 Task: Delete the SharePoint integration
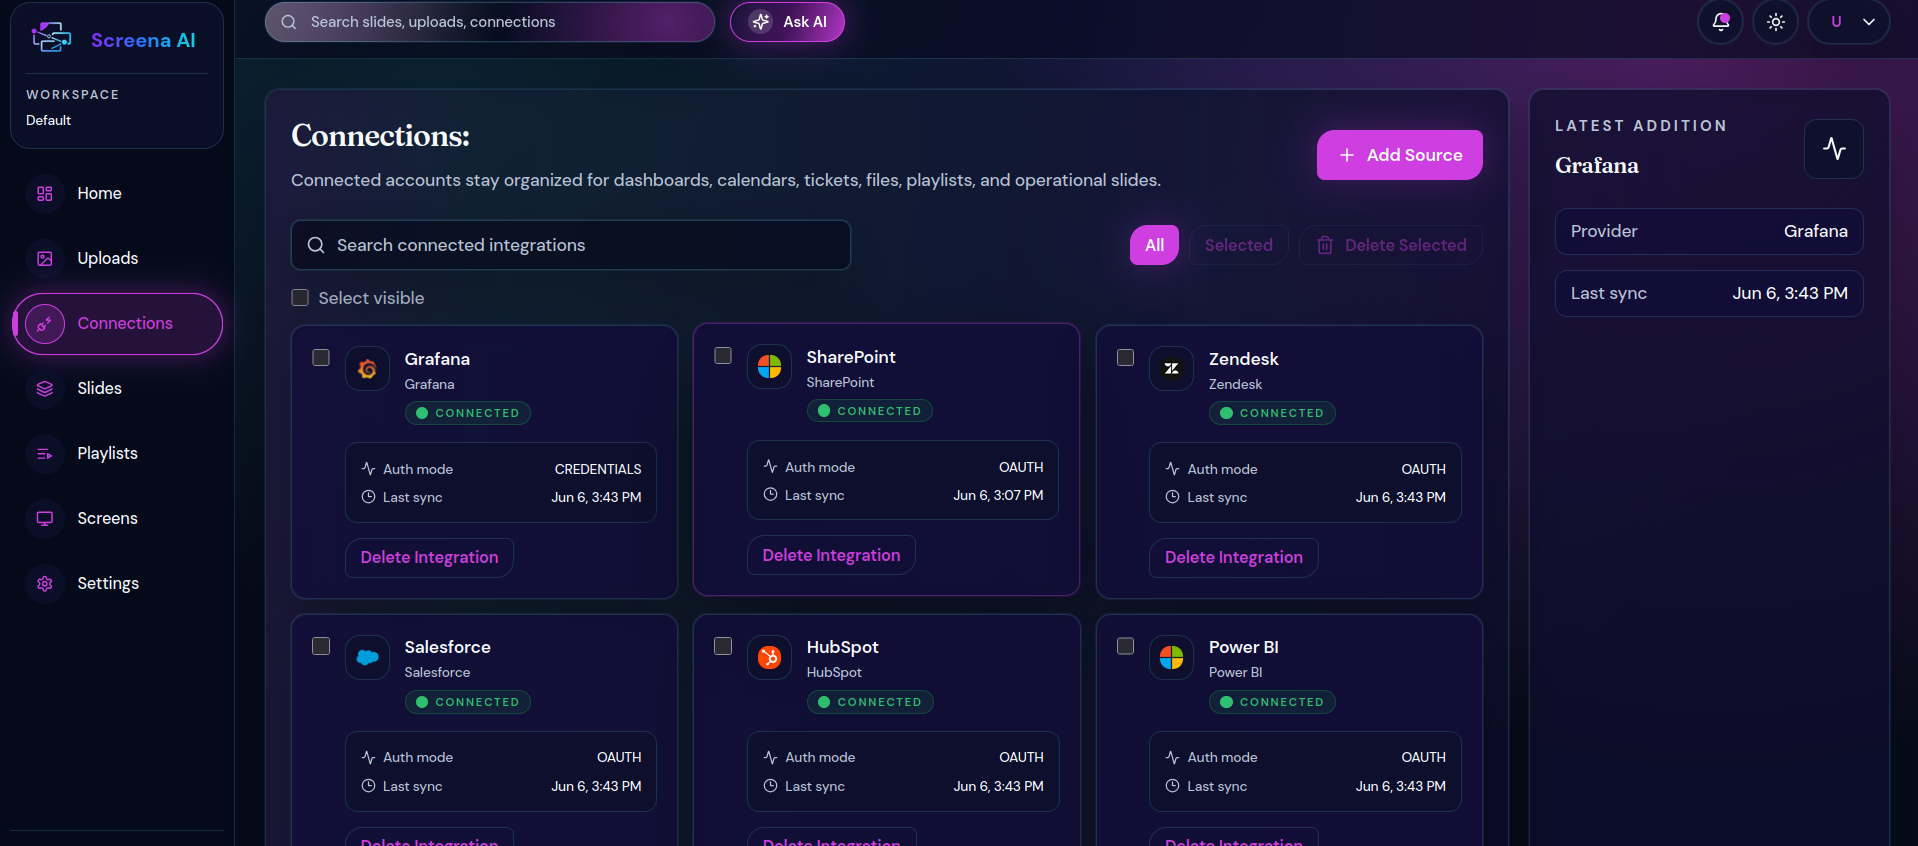pos(832,556)
